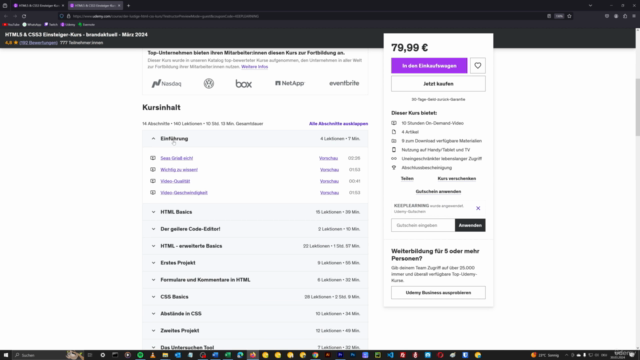Click the page vertical scrollbar thumb
The image size is (640, 360).
click(637, 106)
